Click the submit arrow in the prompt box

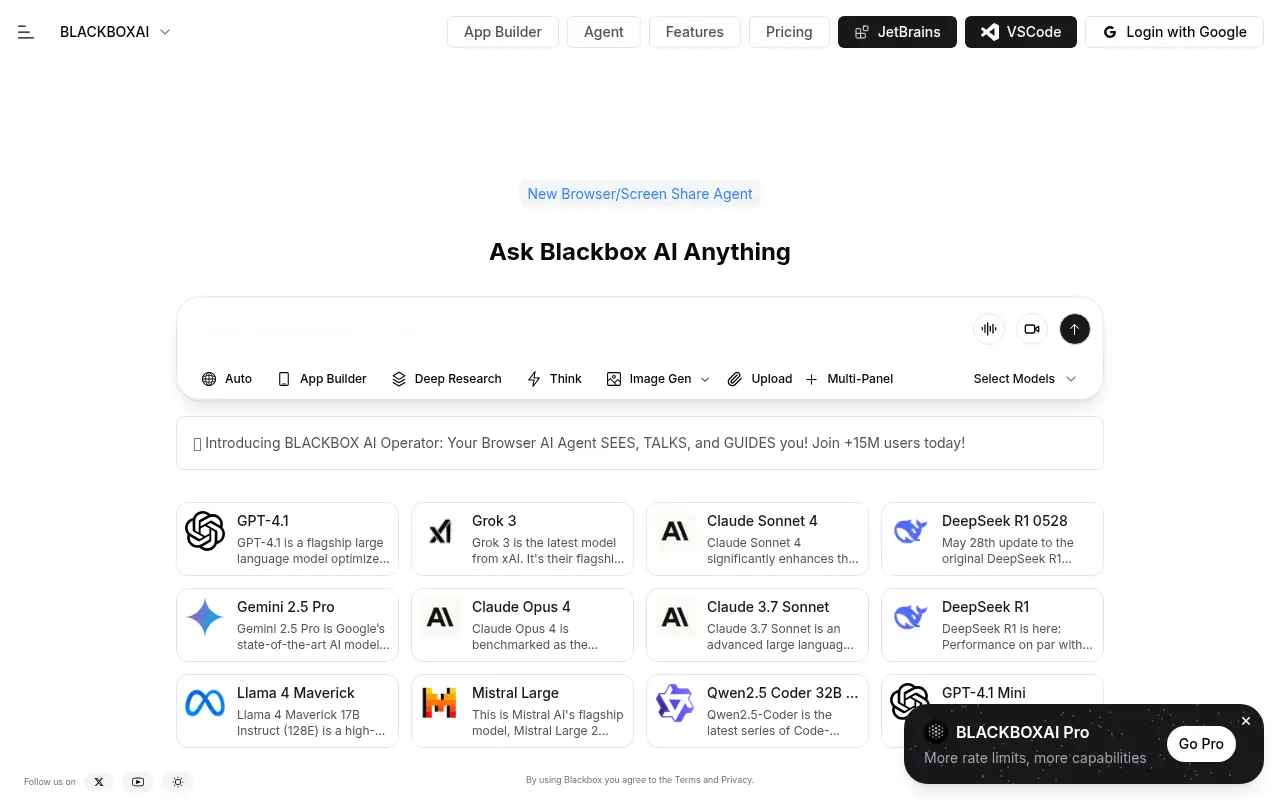click(x=1074, y=329)
